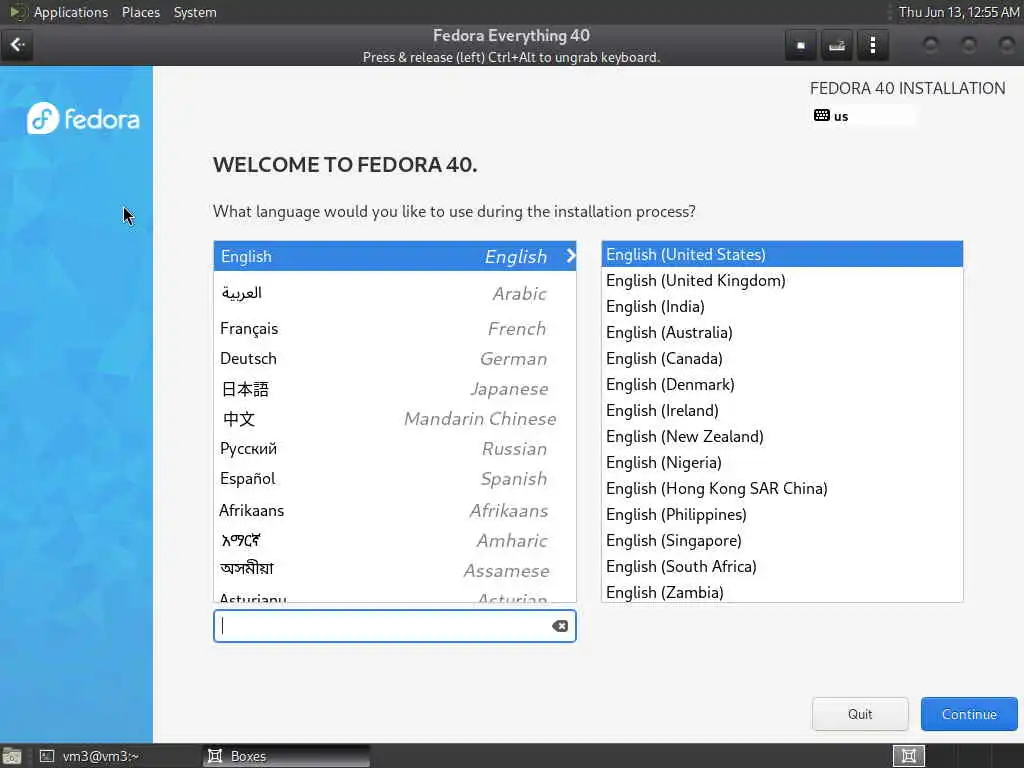Select Русский (Russian) language

[395, 449]
